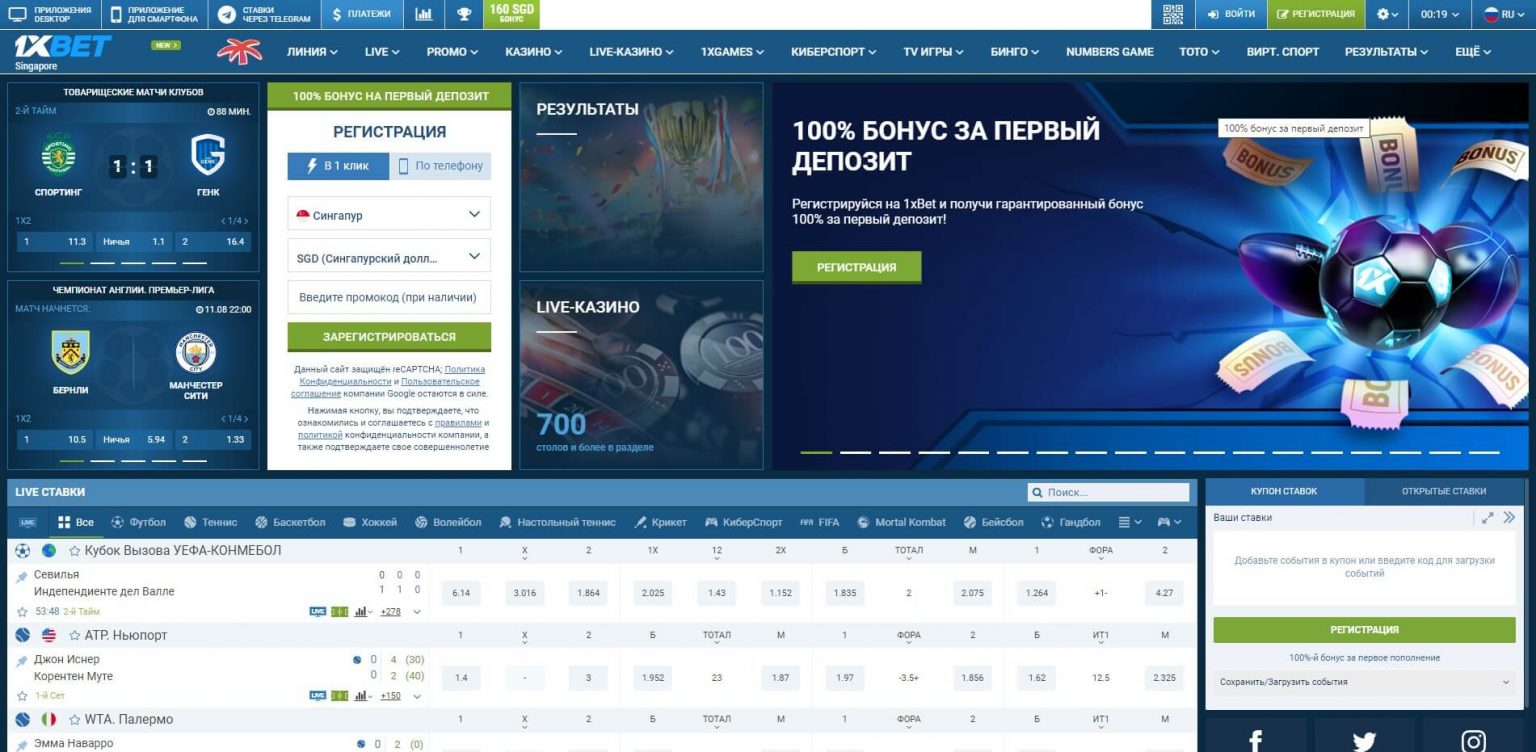The height and width of the screenshot is (752, 1536).
Task: Click the trophy icon in top bar
Action: (464, 14)
